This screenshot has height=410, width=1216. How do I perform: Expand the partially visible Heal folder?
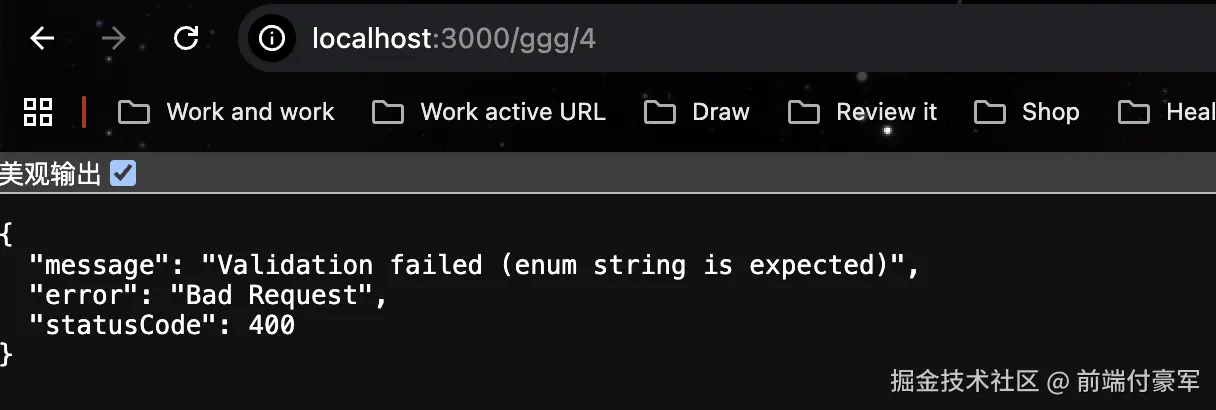coord(1166,112)
